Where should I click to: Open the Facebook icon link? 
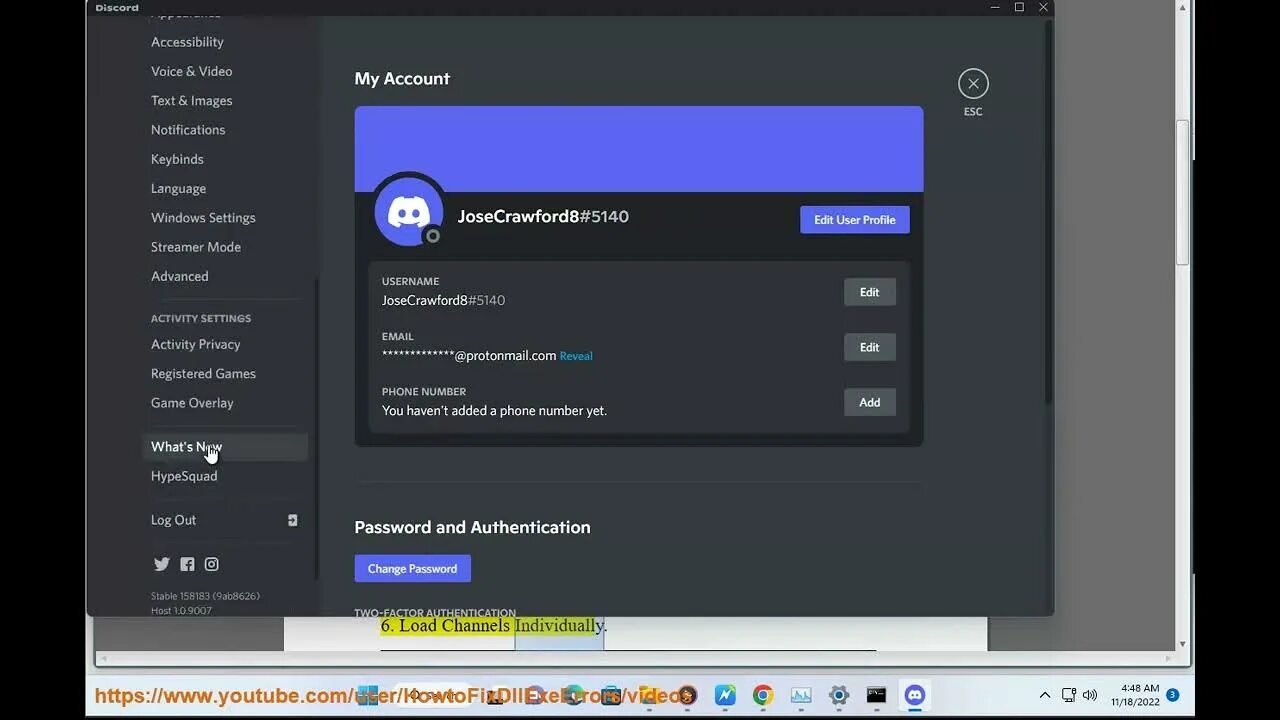click(187, 564)
